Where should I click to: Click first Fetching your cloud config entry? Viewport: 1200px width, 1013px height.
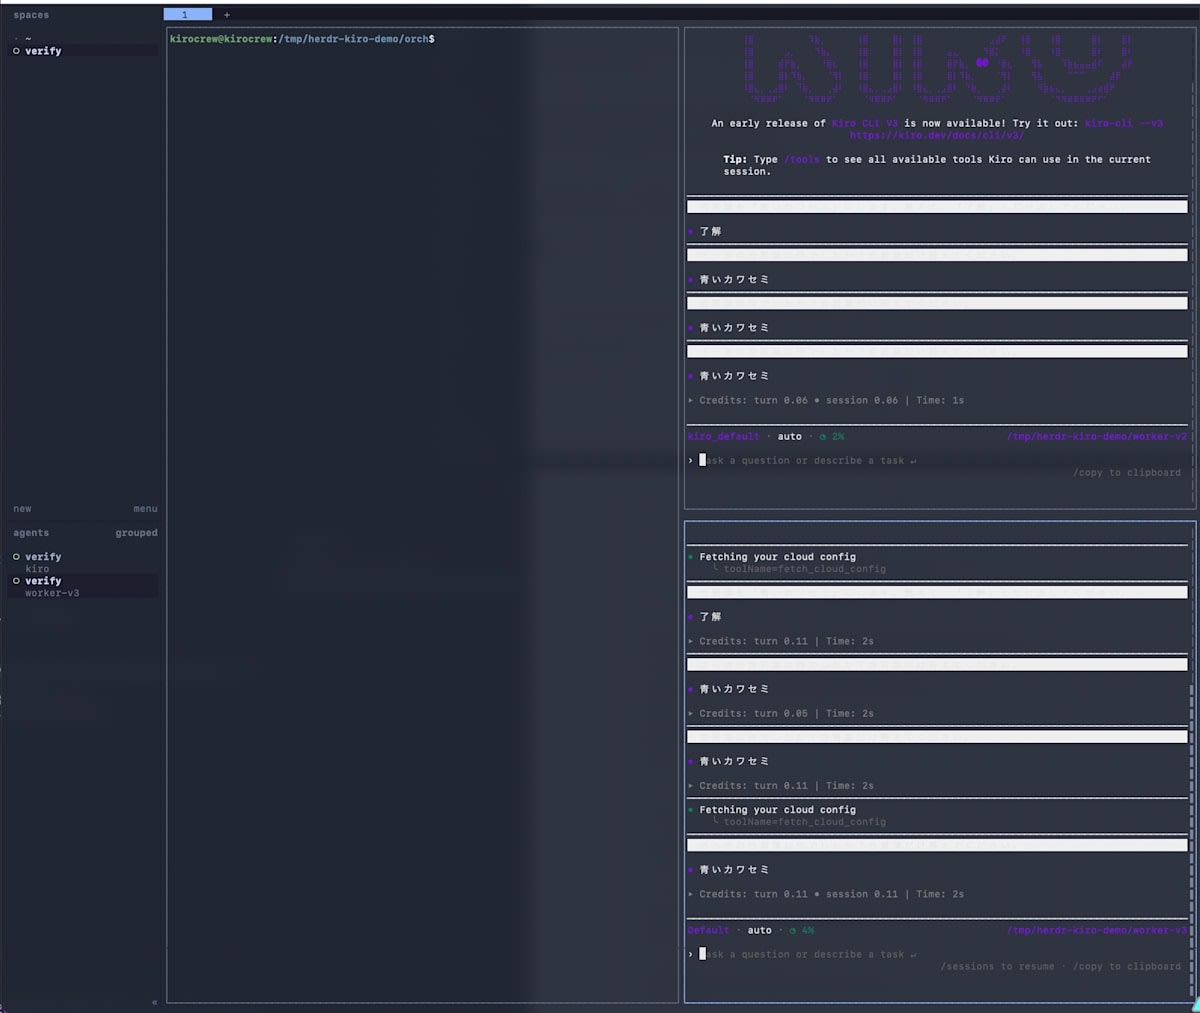click(x=777, y=557)
